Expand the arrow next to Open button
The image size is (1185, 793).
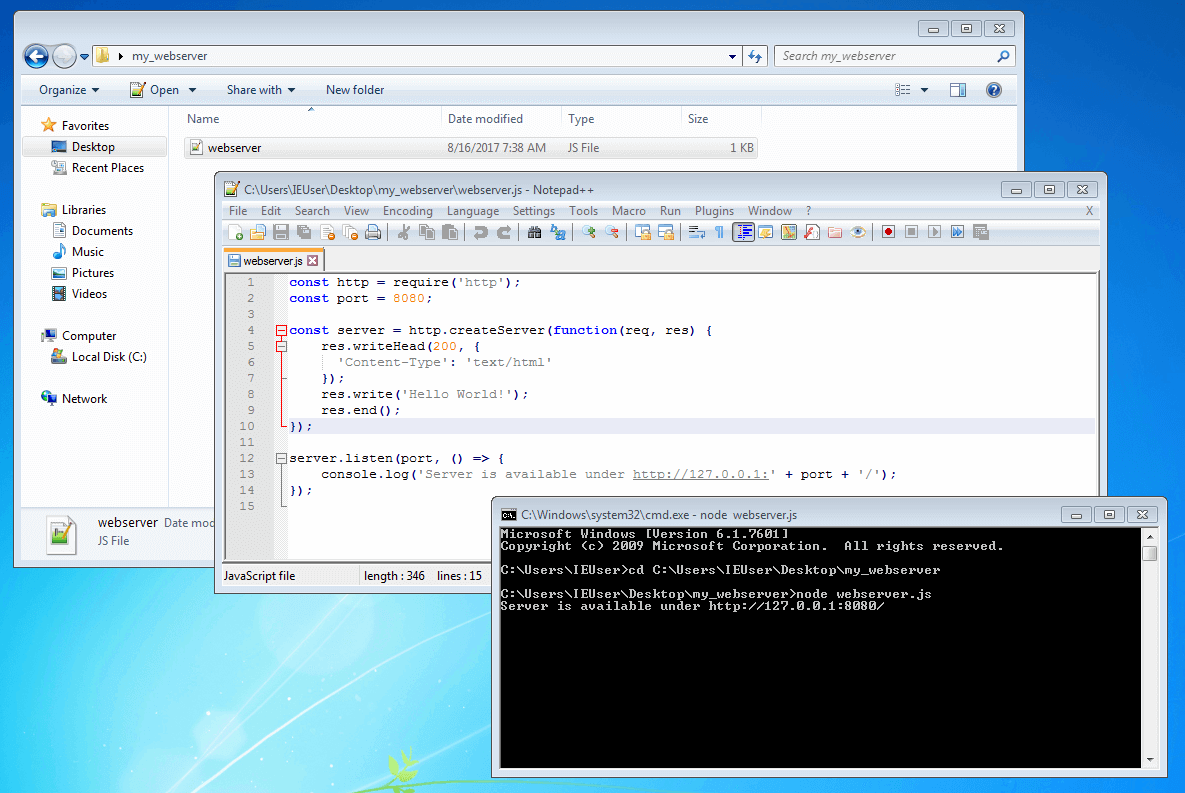192,90
